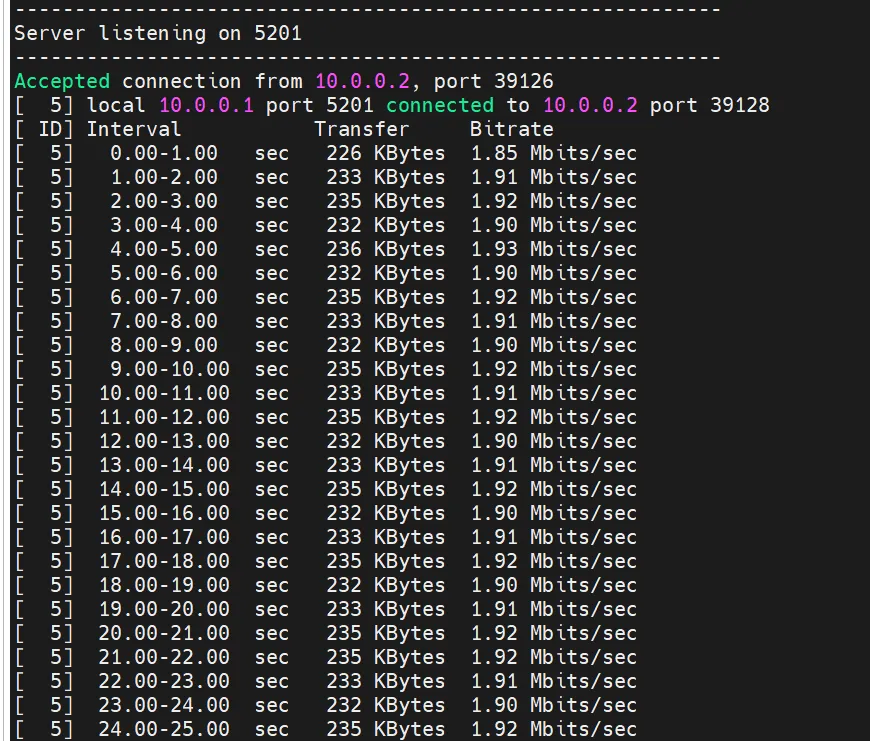Click the local IP address 10.0.0.1

206,105
